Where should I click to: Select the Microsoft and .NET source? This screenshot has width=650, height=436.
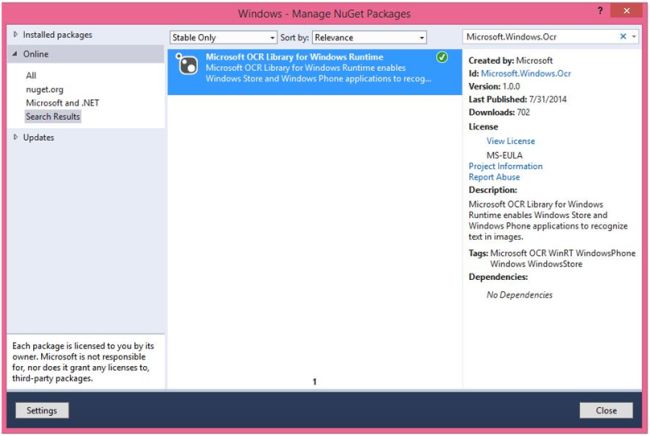(x=63, y=103)
